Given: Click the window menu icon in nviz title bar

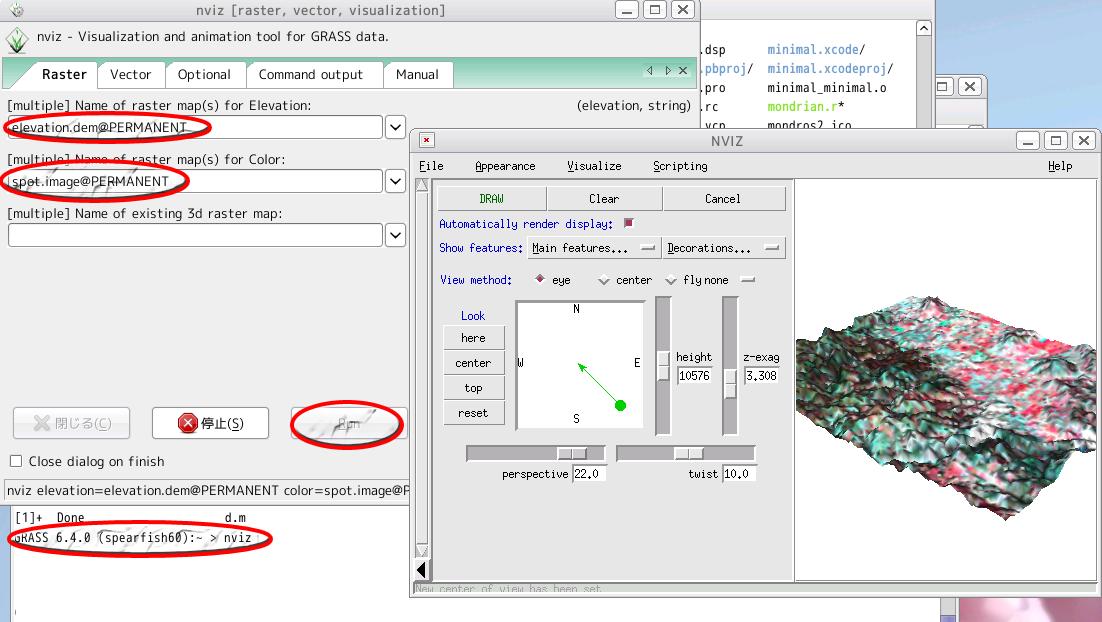Looking at the screenshot, I should (18, 10).
